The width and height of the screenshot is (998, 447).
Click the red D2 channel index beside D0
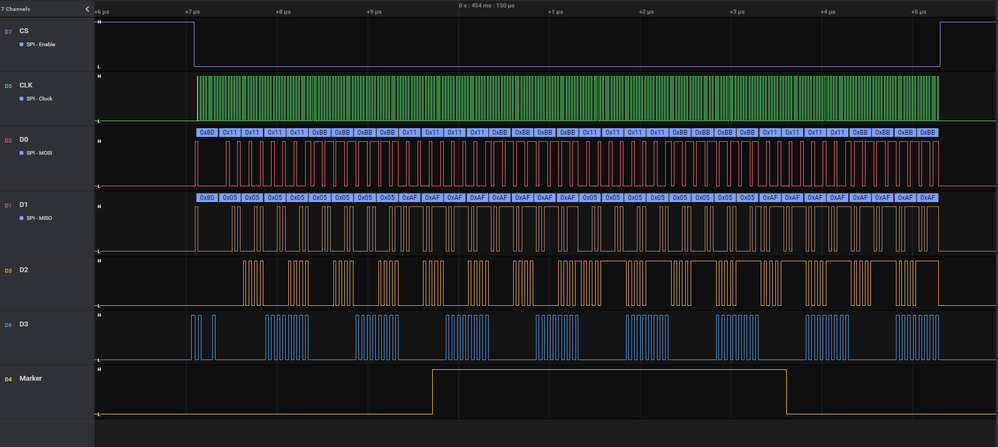click(x=8, y=139)
